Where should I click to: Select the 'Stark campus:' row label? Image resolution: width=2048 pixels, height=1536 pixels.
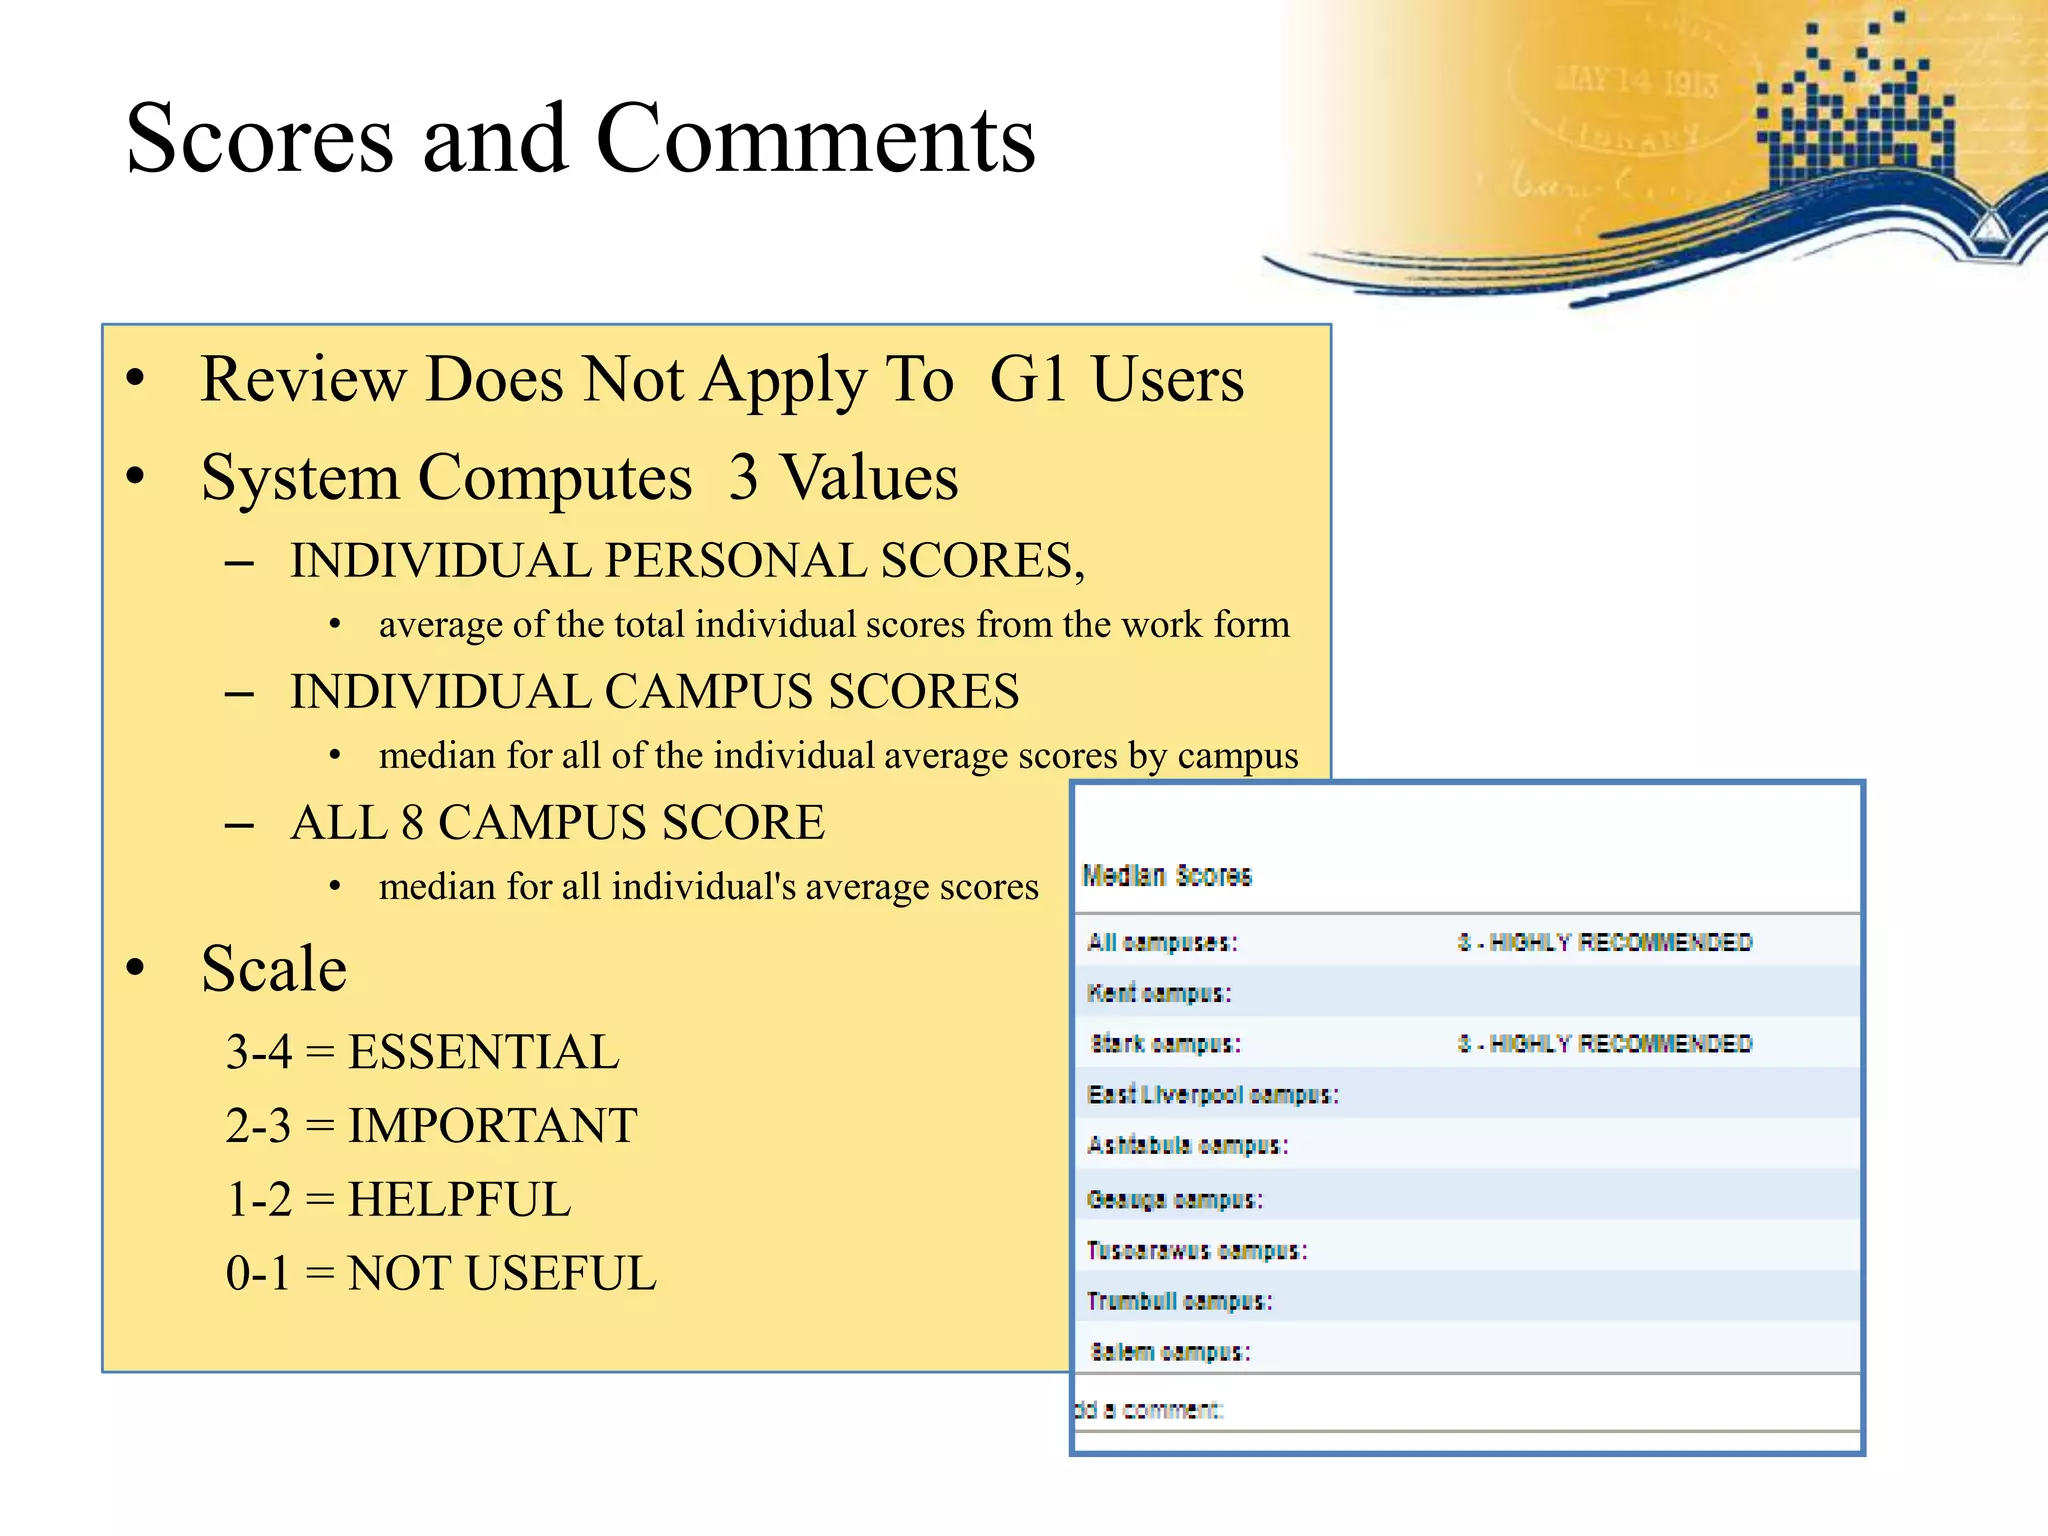click(x=1165, y=1044)
